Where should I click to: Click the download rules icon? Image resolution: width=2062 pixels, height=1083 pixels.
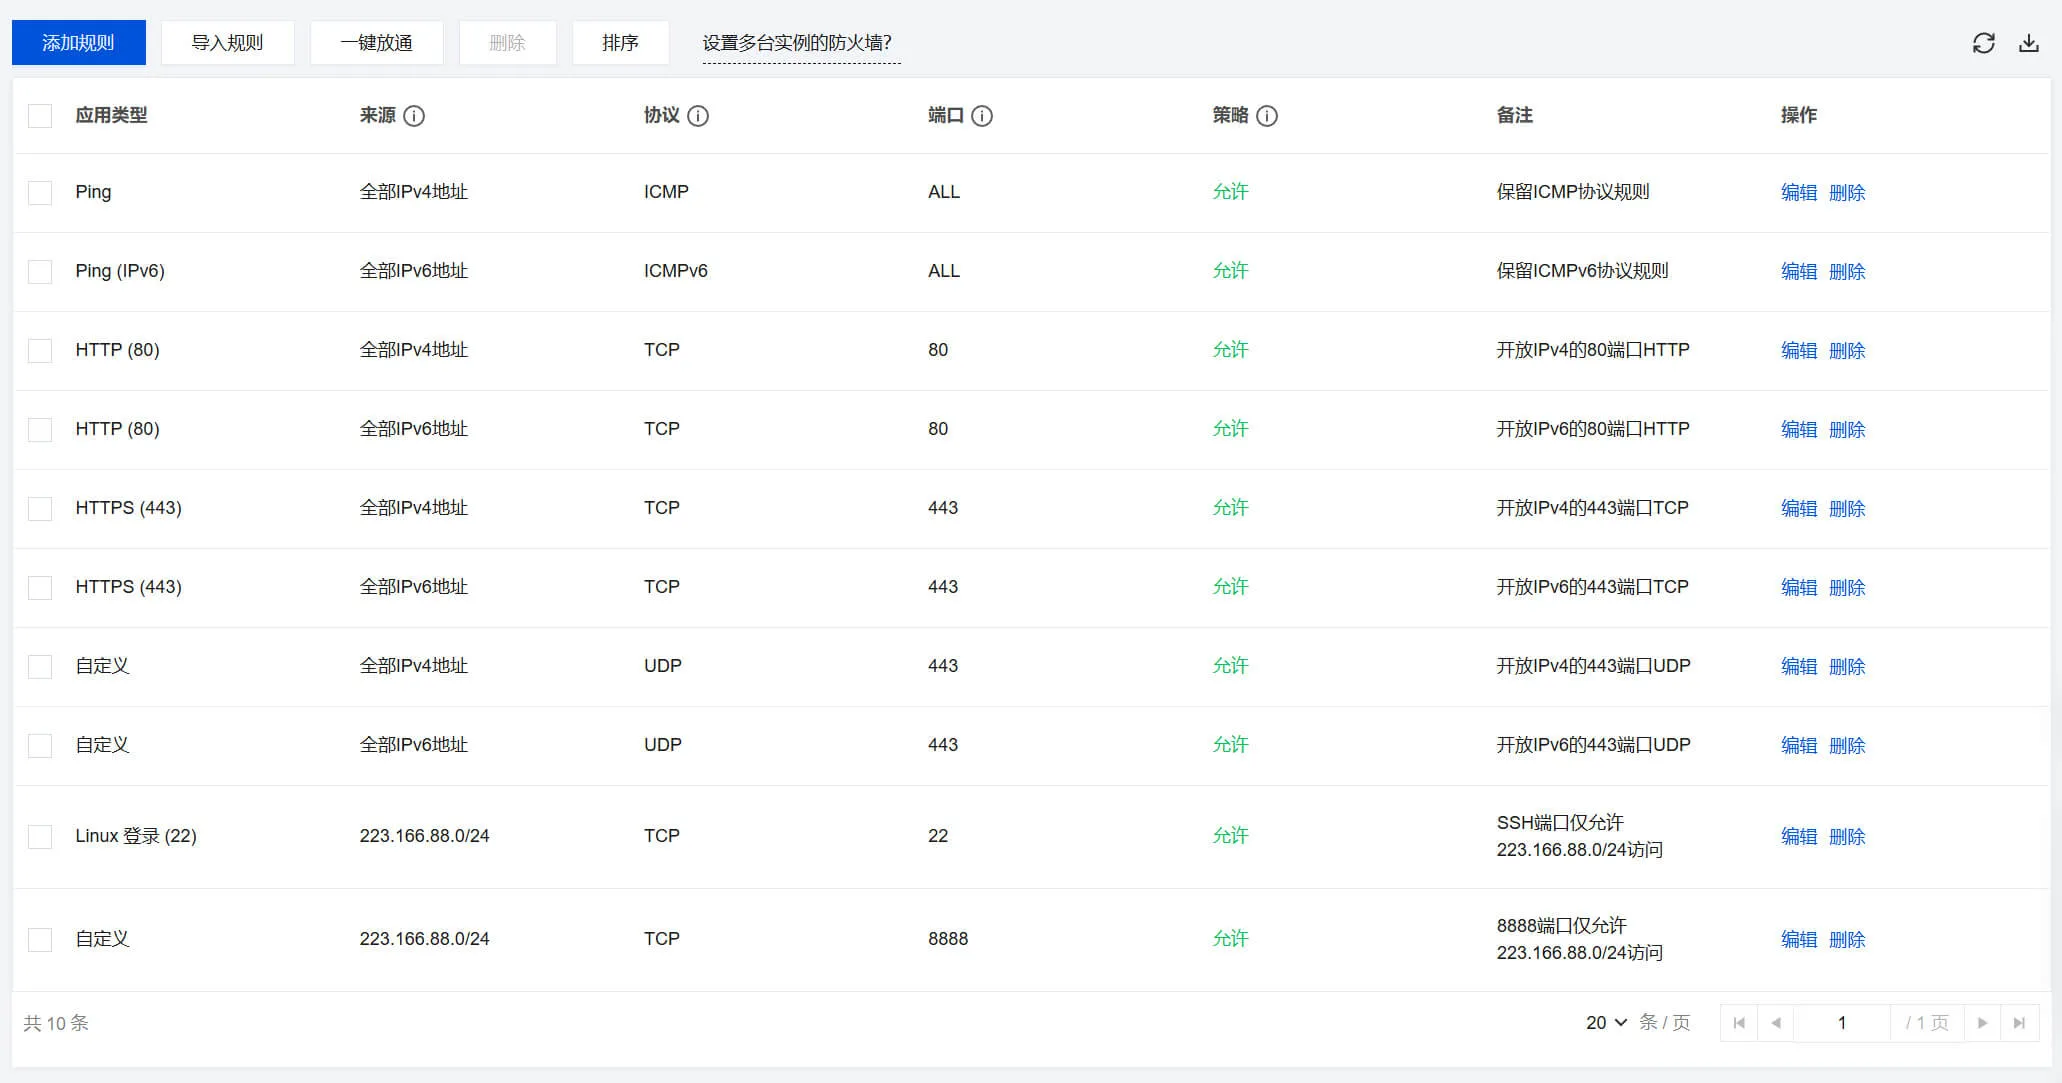click(x=2028, y=43)
